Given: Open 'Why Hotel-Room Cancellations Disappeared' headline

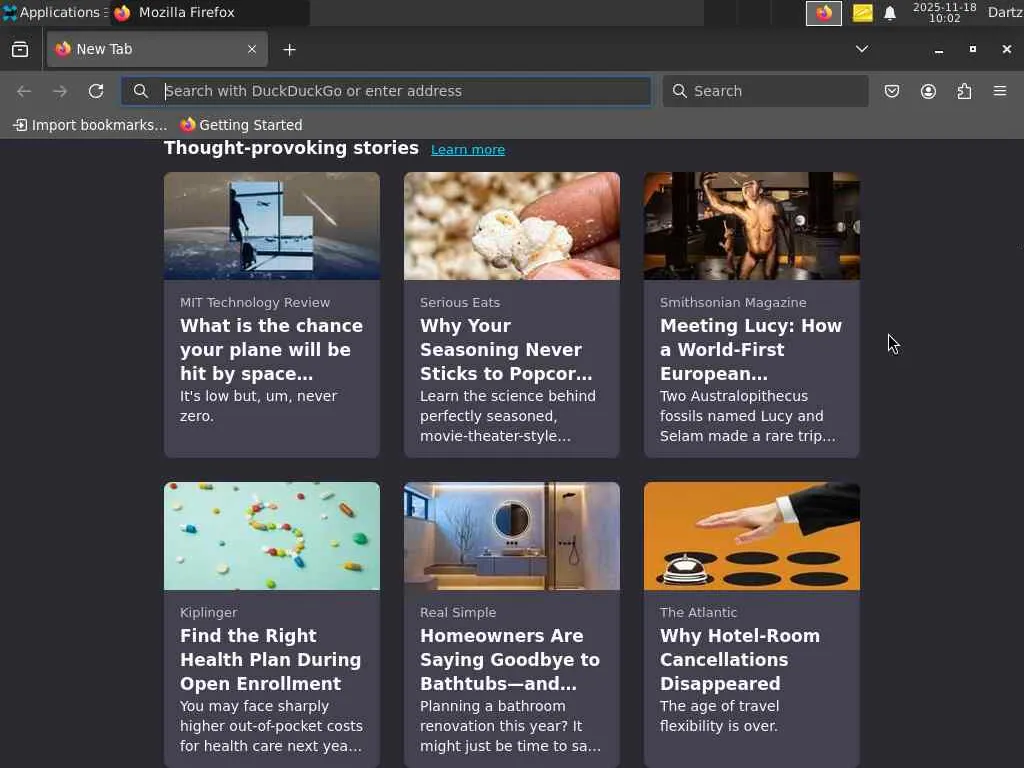Looking at the screenshot, I should tap(740, 660).
